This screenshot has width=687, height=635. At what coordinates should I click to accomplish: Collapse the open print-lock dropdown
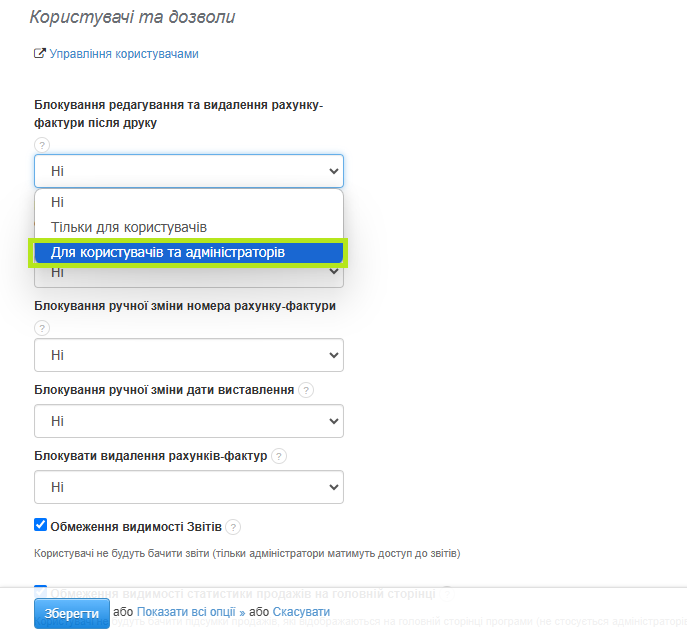(x=189, y=171)
